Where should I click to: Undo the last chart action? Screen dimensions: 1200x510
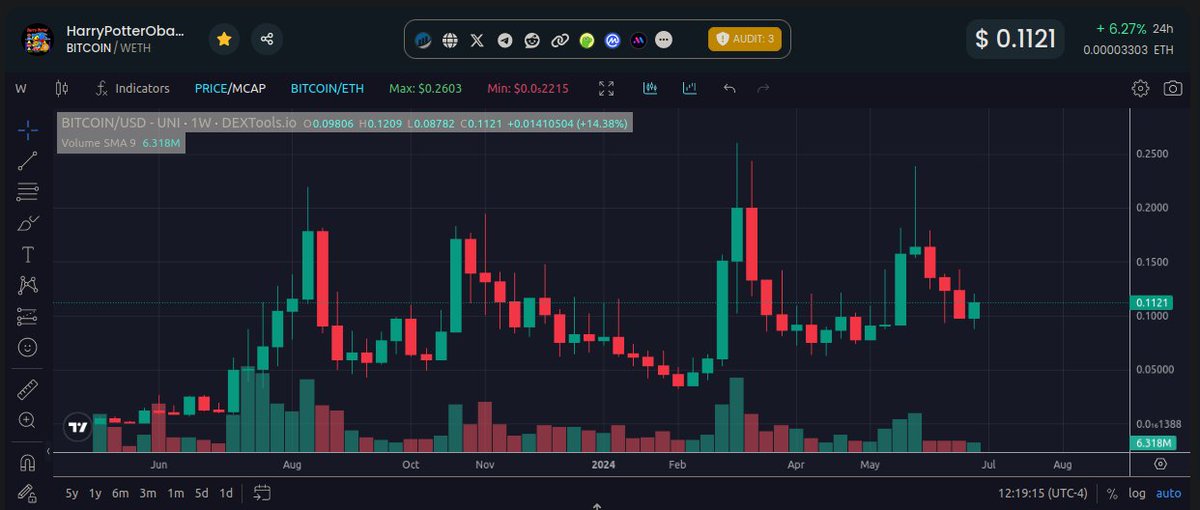tap(730, 89)
